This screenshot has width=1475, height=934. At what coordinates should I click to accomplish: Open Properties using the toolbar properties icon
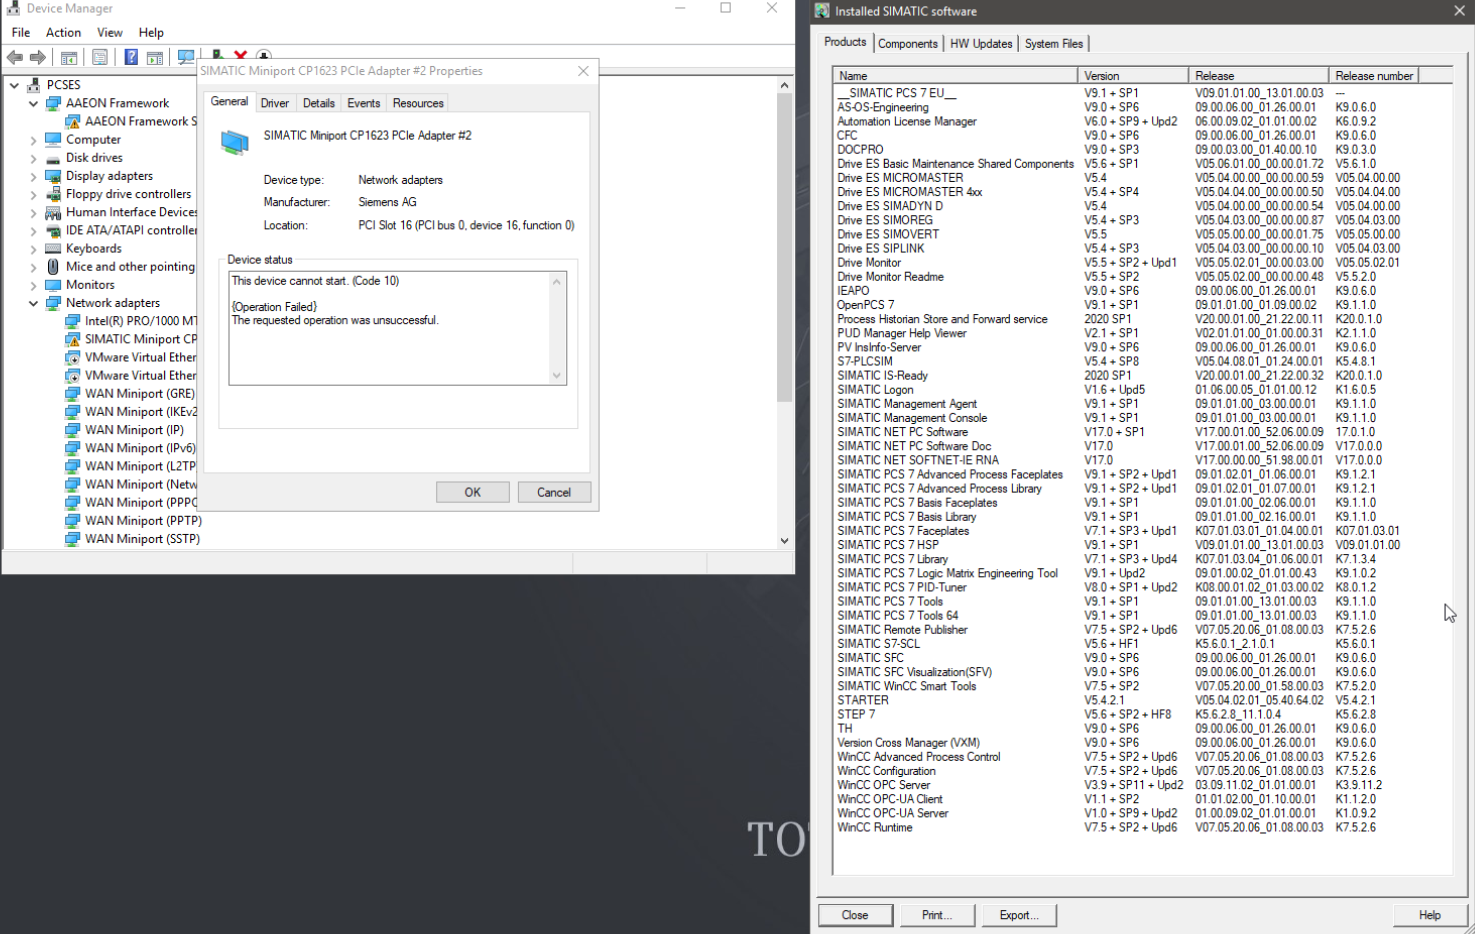pos(100,57)
